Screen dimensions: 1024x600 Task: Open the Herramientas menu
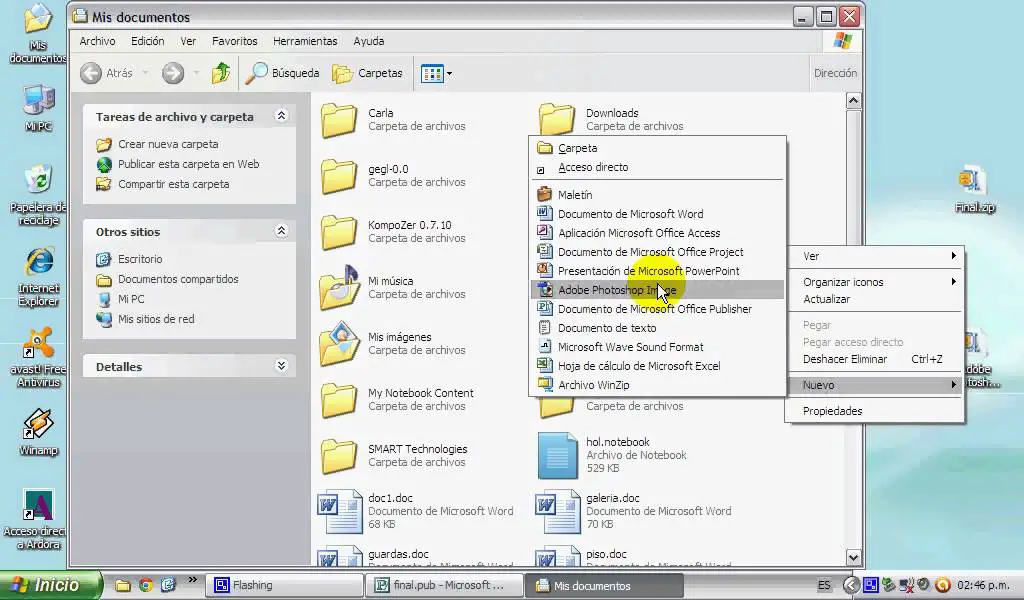tap(305, 41)
